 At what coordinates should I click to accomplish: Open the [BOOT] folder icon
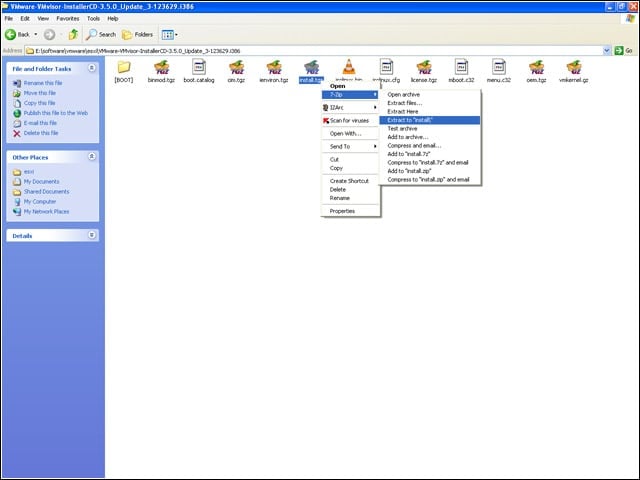click(x=124, y=67)
